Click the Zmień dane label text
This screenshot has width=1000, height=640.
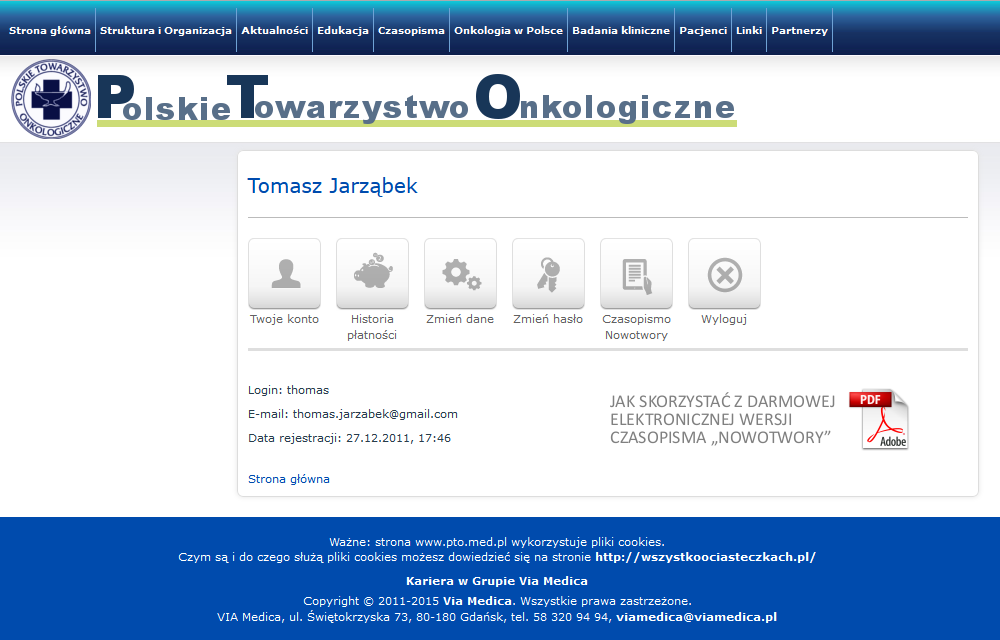pyautogui.click(x=460, y=319)
